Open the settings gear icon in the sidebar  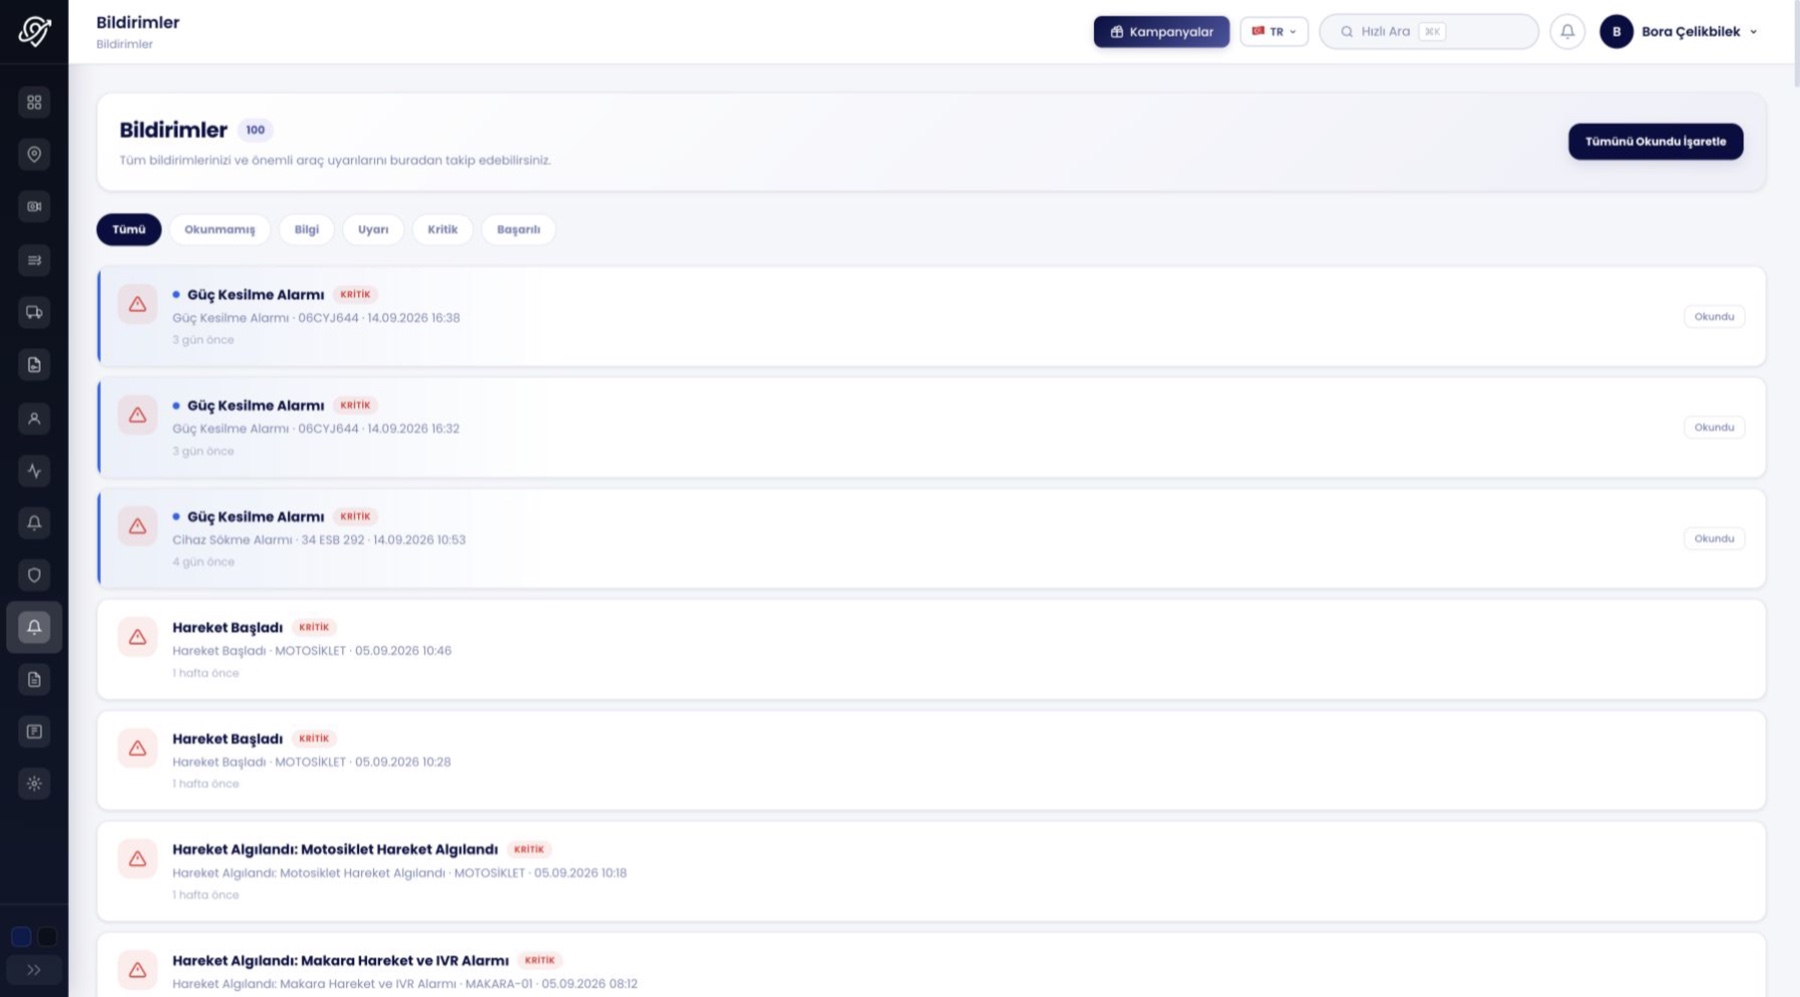34,783
